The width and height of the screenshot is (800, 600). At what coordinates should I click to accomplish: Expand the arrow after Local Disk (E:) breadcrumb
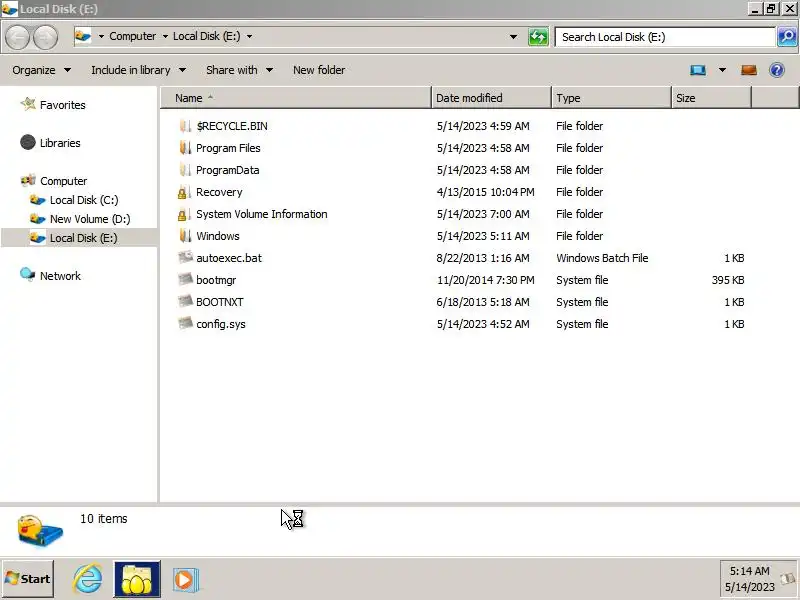click(249, 36)
